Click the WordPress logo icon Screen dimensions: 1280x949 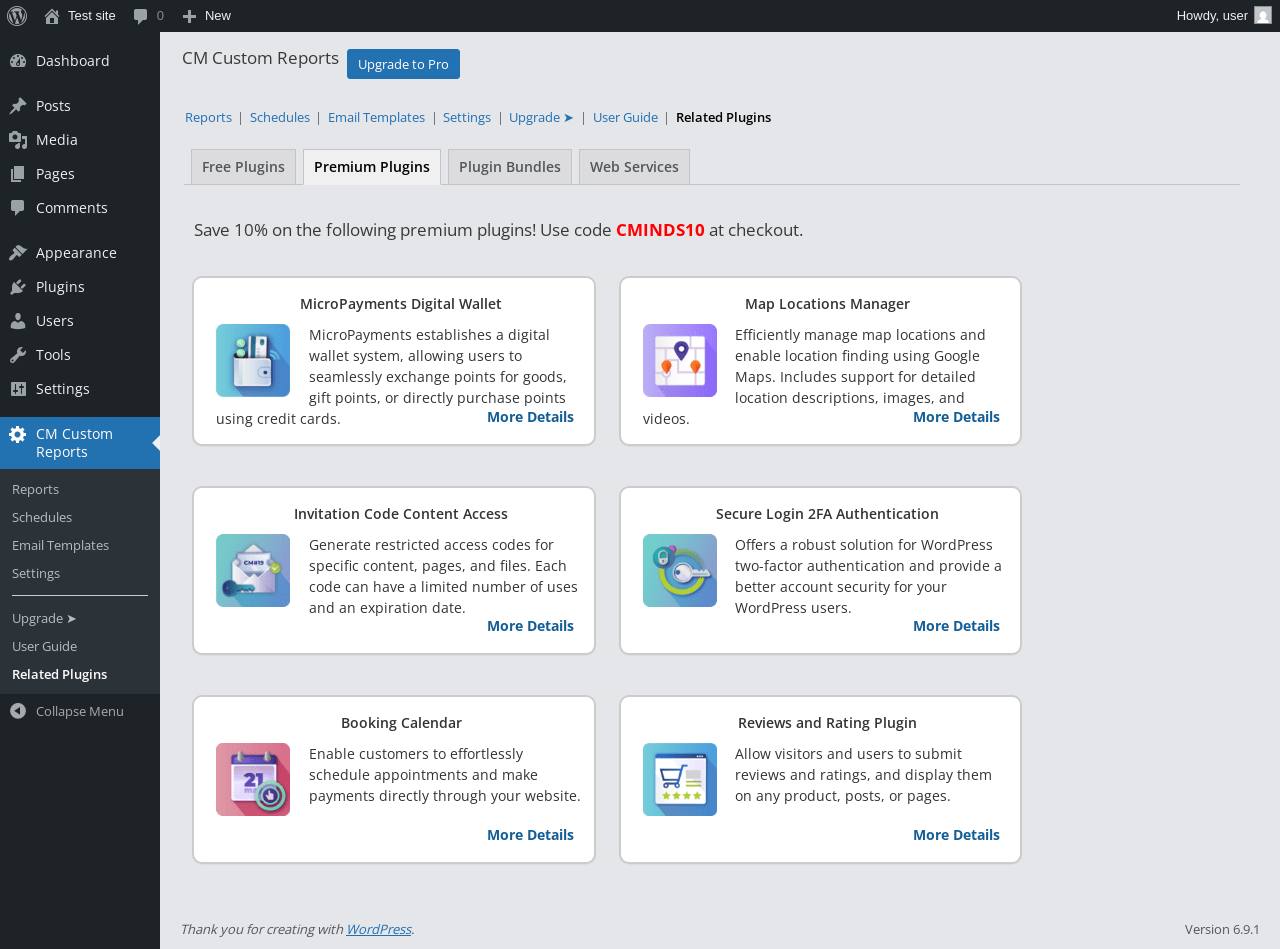17,16
